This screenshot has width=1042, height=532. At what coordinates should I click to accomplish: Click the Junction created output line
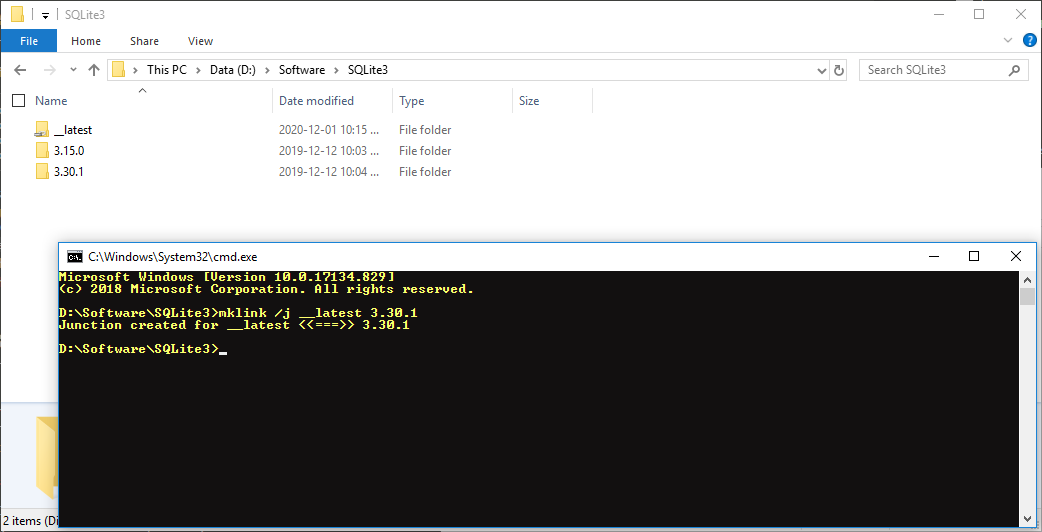pos(234,325)
